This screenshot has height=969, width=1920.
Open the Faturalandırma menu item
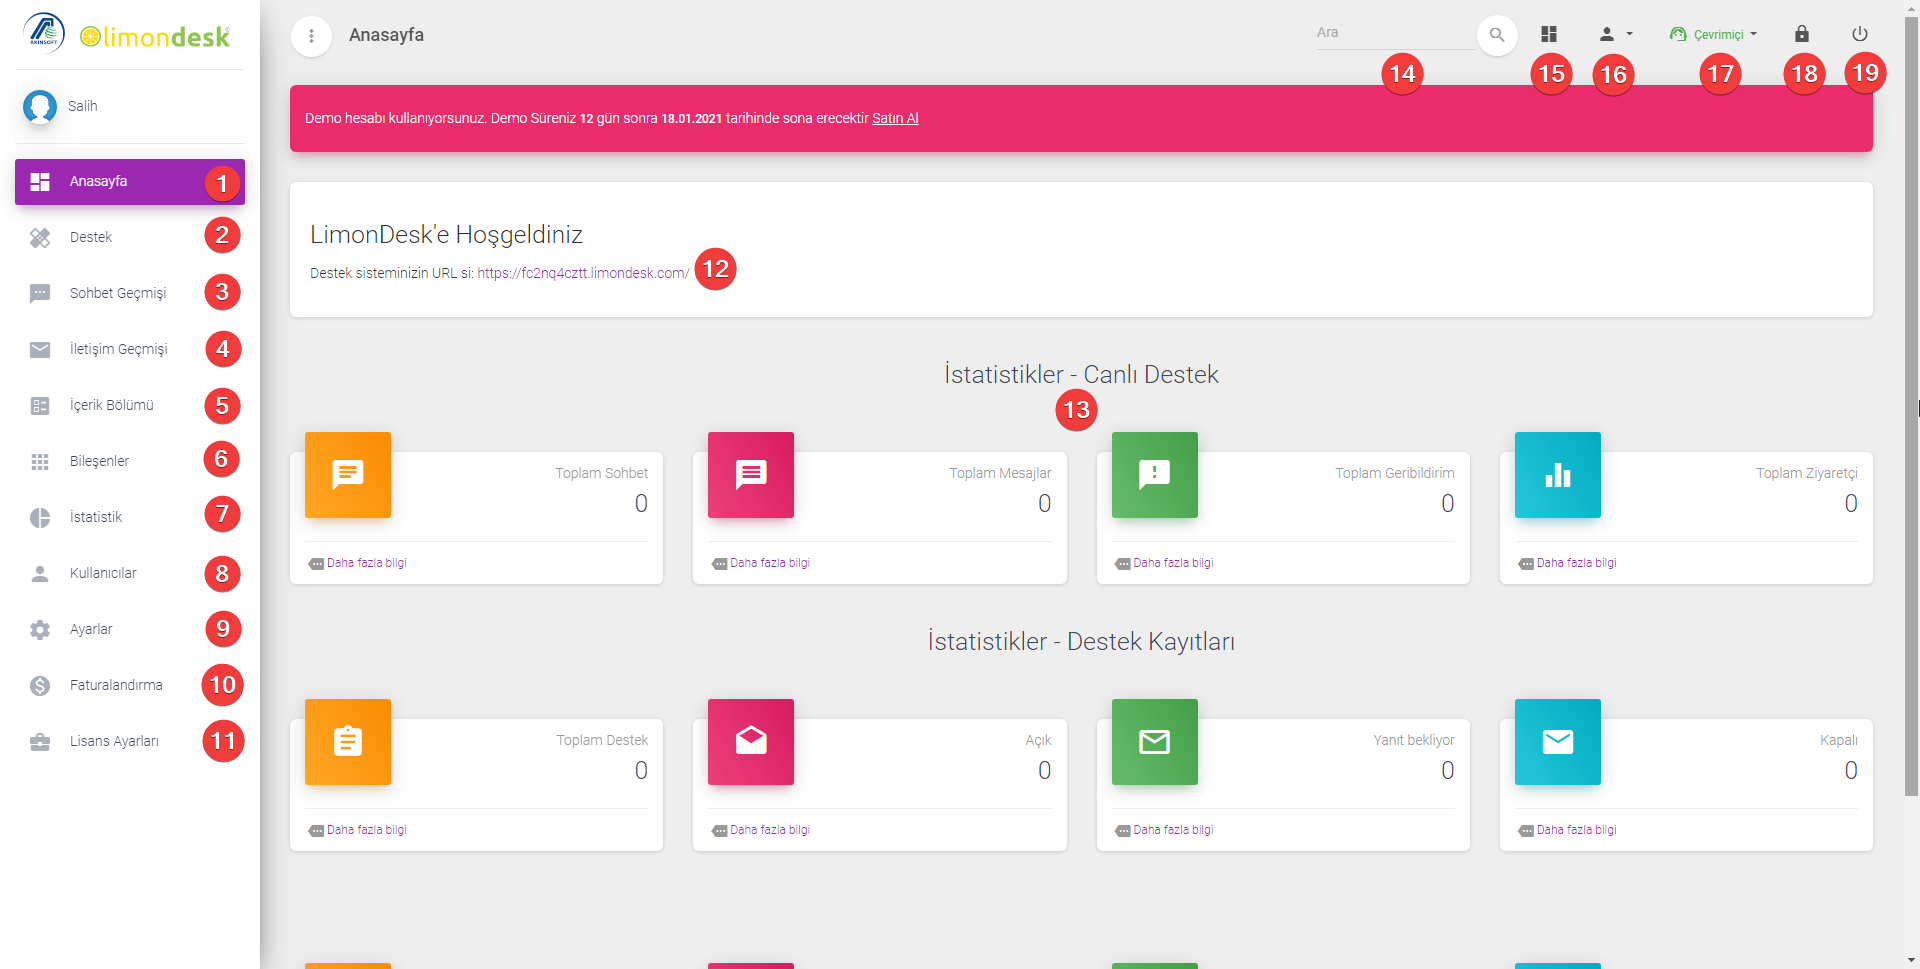coord(130,686)
